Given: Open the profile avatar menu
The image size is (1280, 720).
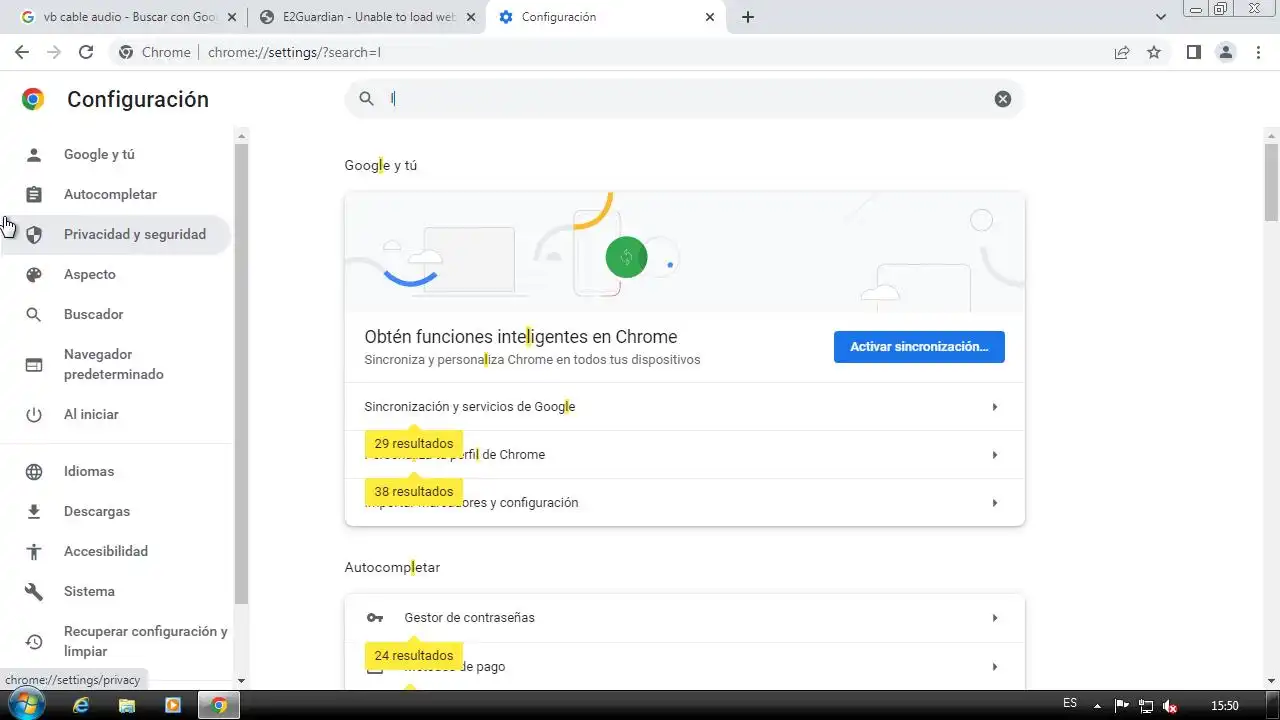Looking at the screenshot, I should coord(1226,52).
